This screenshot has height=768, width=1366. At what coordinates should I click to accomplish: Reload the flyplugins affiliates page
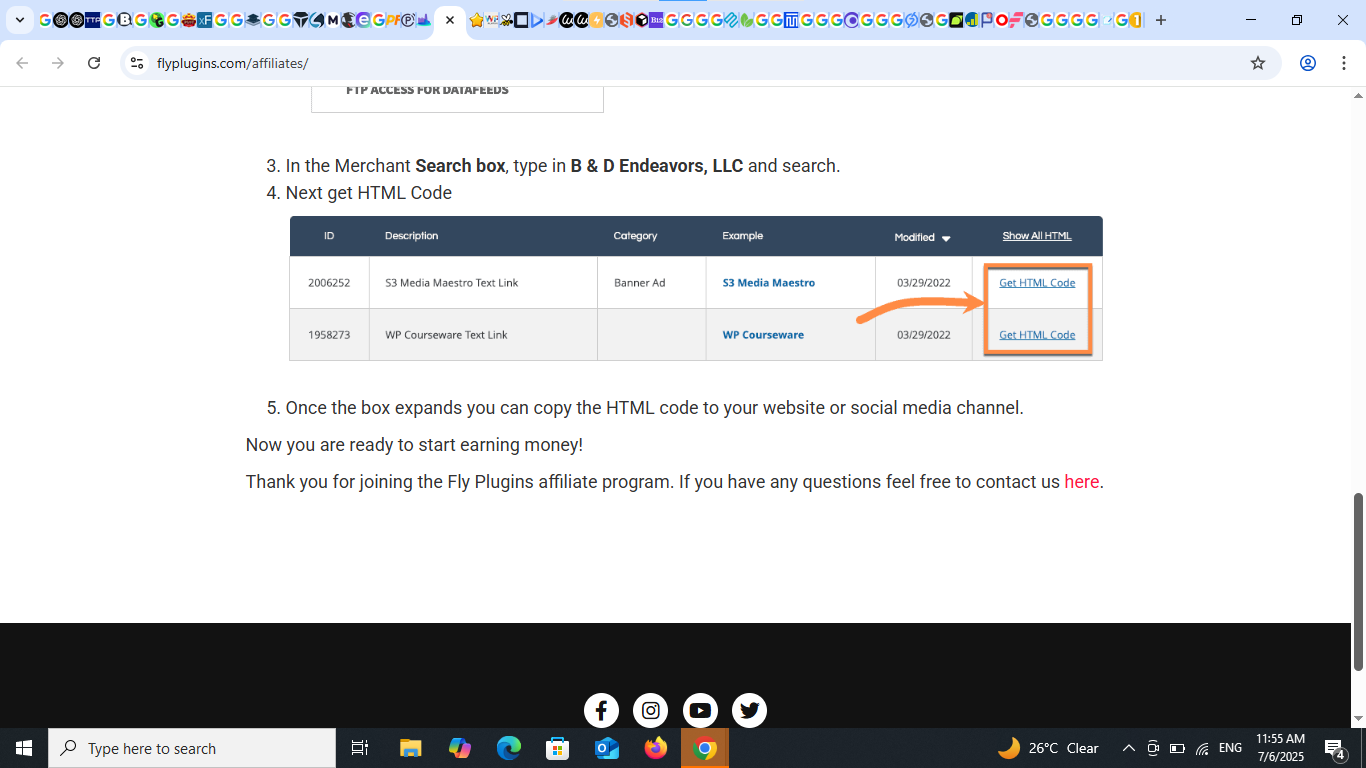94,63
